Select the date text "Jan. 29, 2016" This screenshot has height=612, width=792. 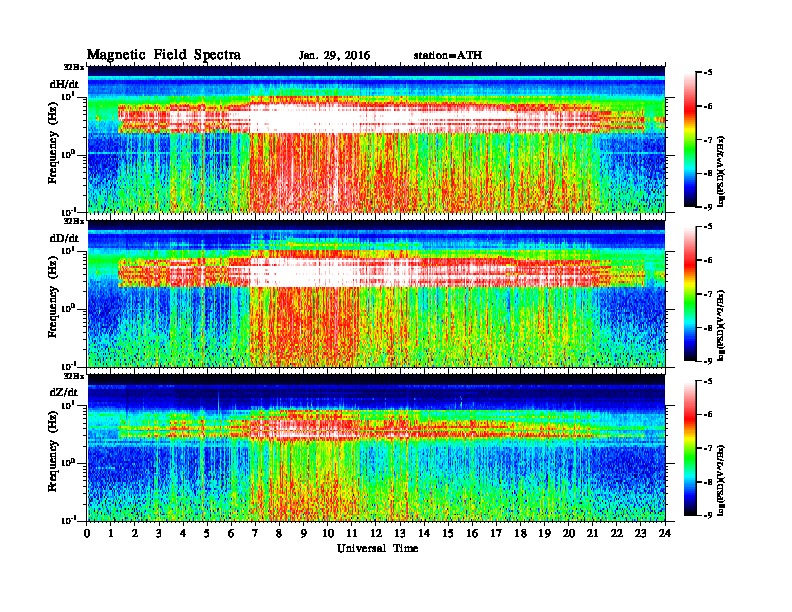(x=334, y=56)
